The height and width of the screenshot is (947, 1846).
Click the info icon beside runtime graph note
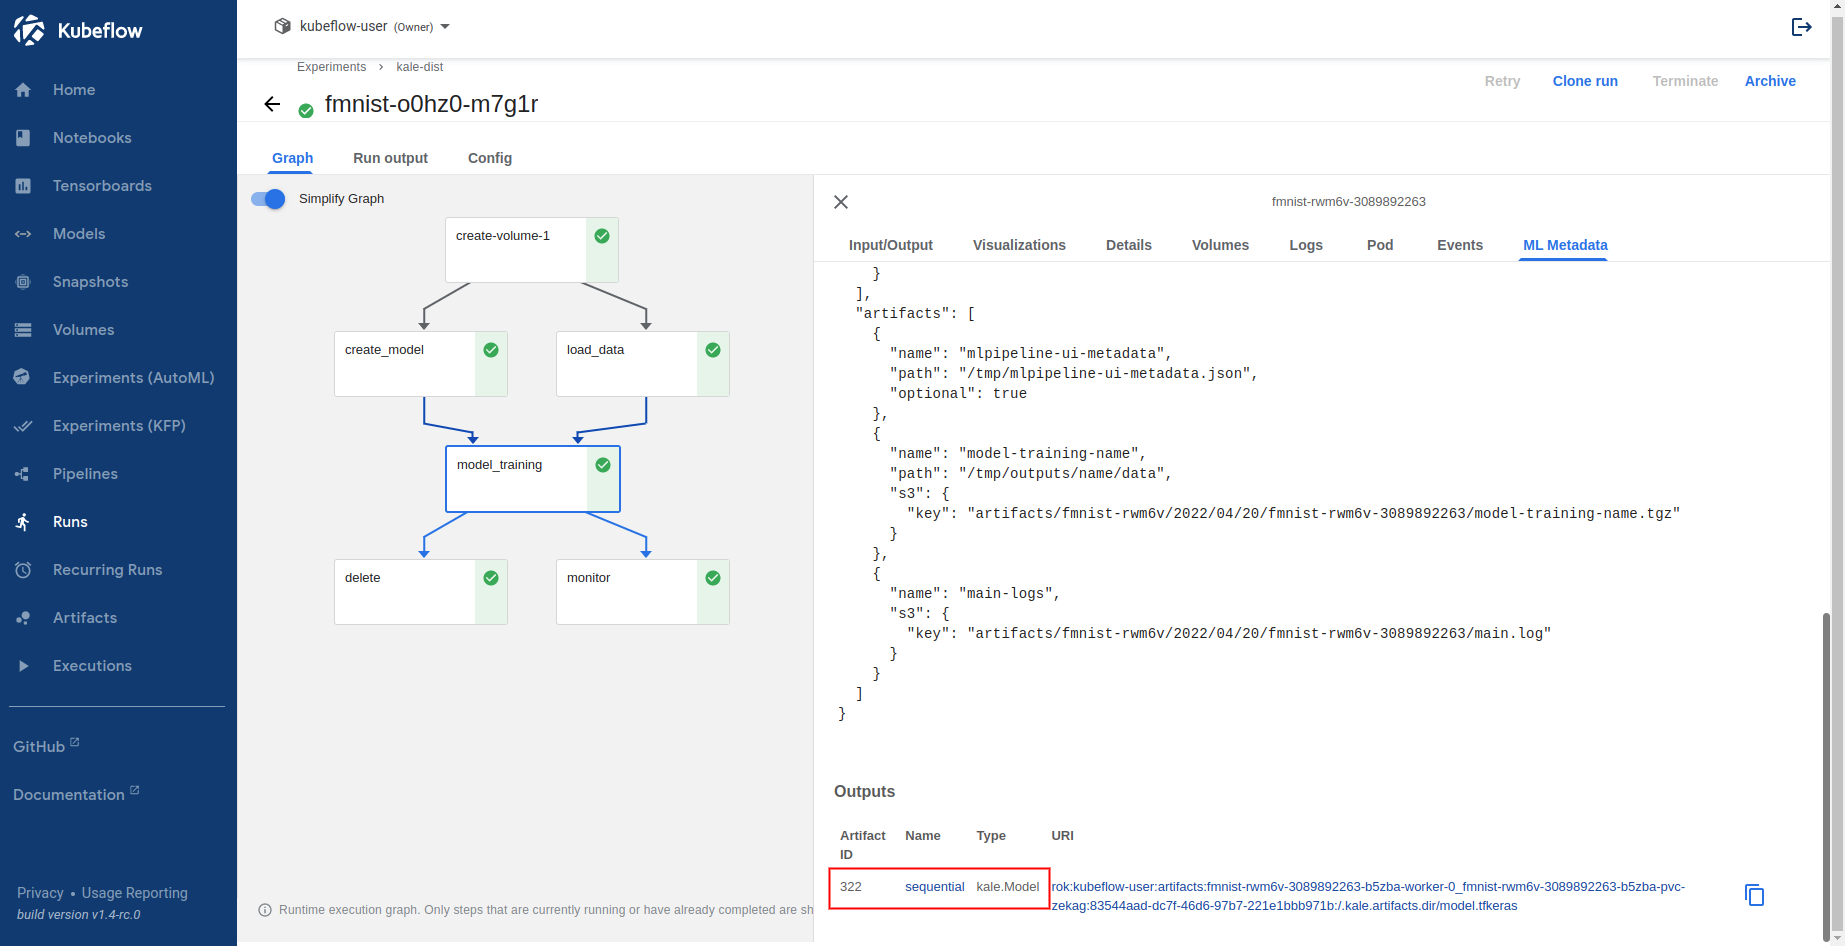click(x=265, y=910)
